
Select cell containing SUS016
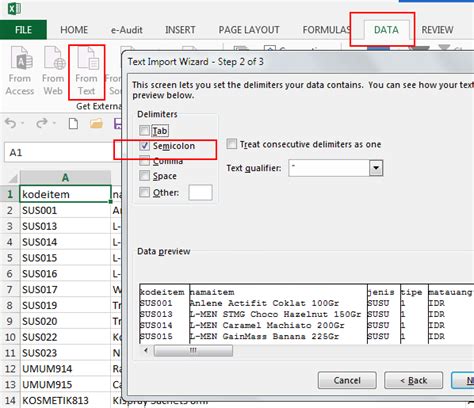click(x=65, y=274)
